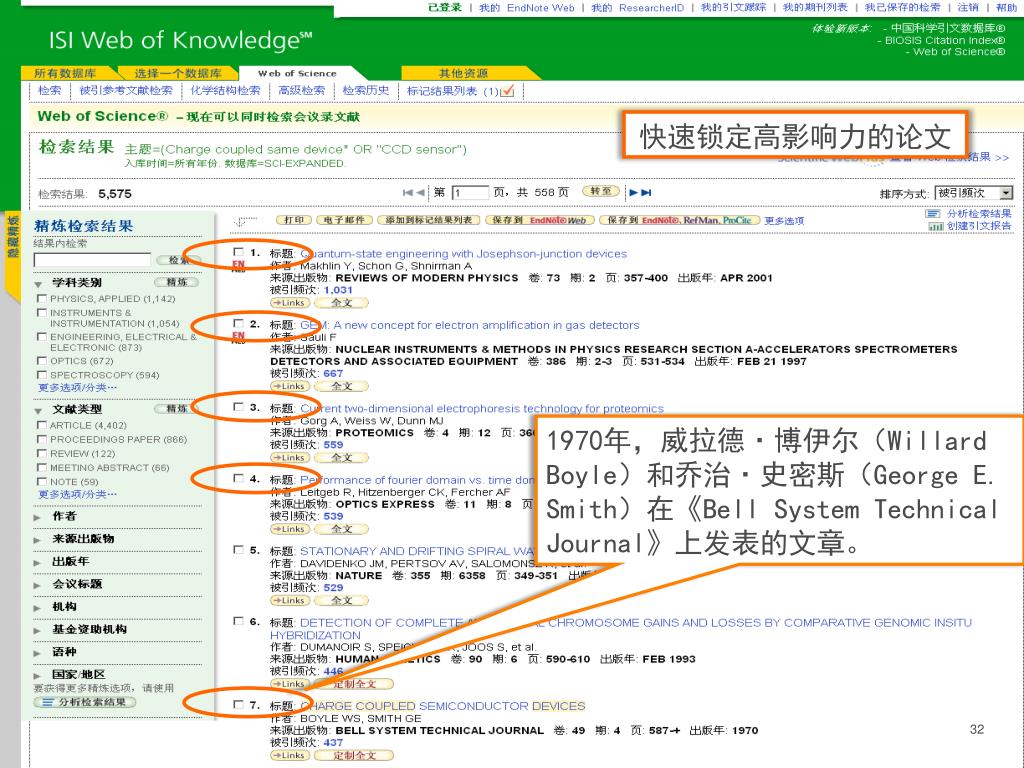The image size is (1024, 768).
Task: Open CHARGE COUPLED SEMICONDUCTOR DEVICES title
Action: [x=443, y=706]
